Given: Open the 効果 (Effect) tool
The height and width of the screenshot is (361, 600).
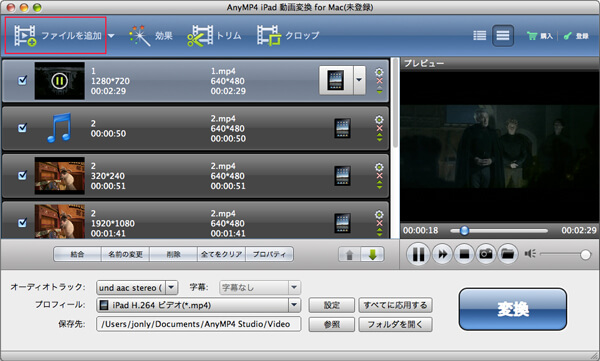Looking at the screenshot, I should click(x=151, y=36).
